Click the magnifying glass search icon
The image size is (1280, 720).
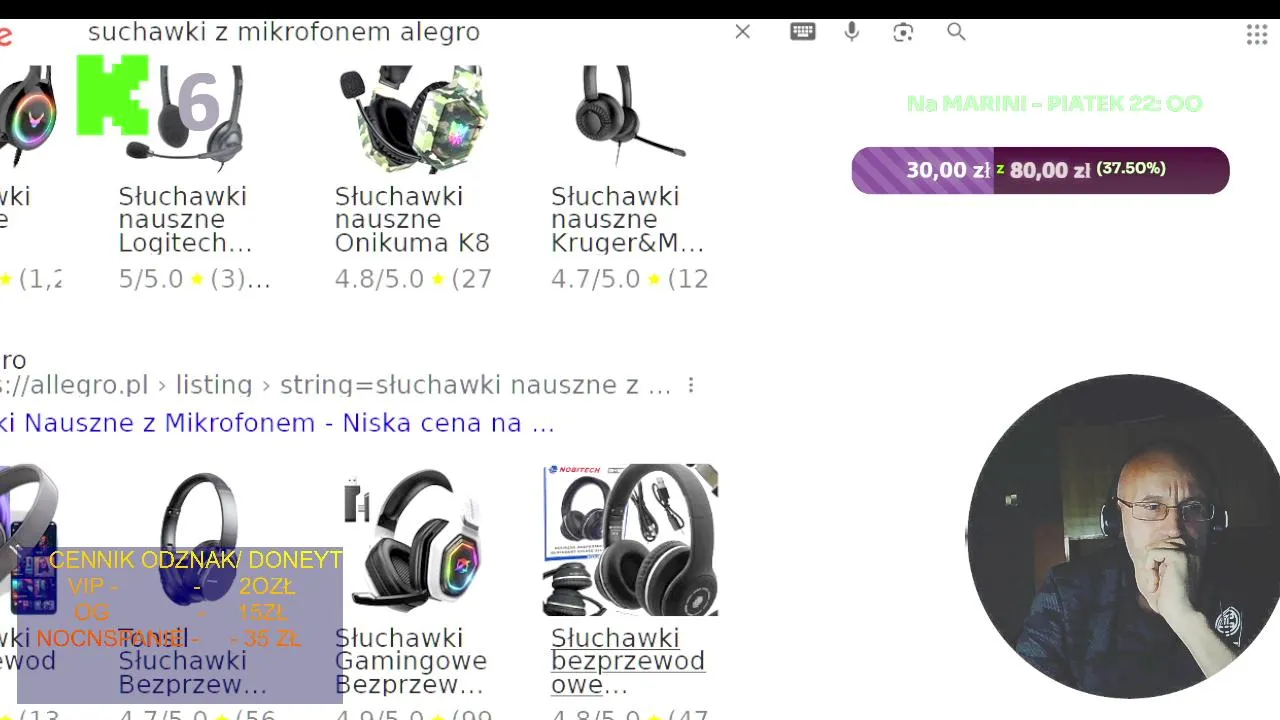pos(956,32)
